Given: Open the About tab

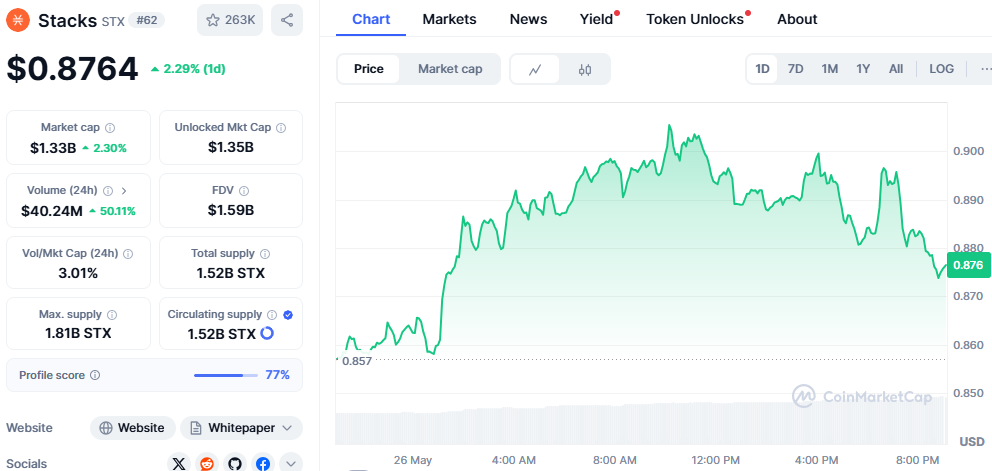Looking at the screenshot, I should pyautogui.click(x=797, y=19).
